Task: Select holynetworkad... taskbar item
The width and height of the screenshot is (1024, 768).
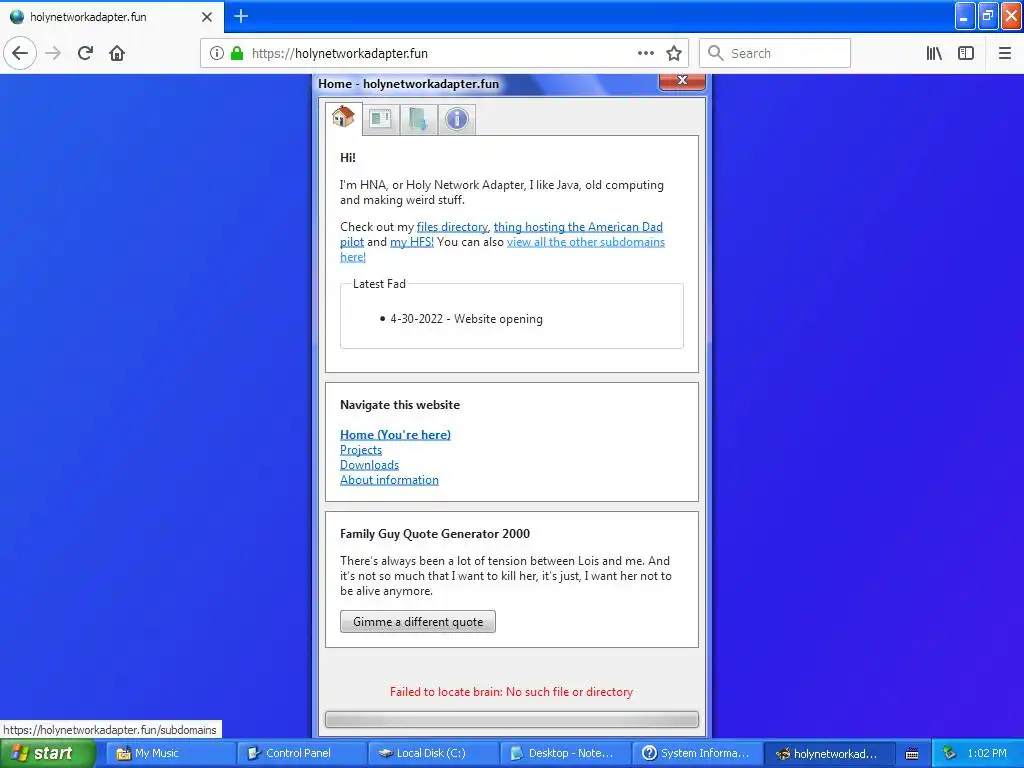Action: [829, 753]
